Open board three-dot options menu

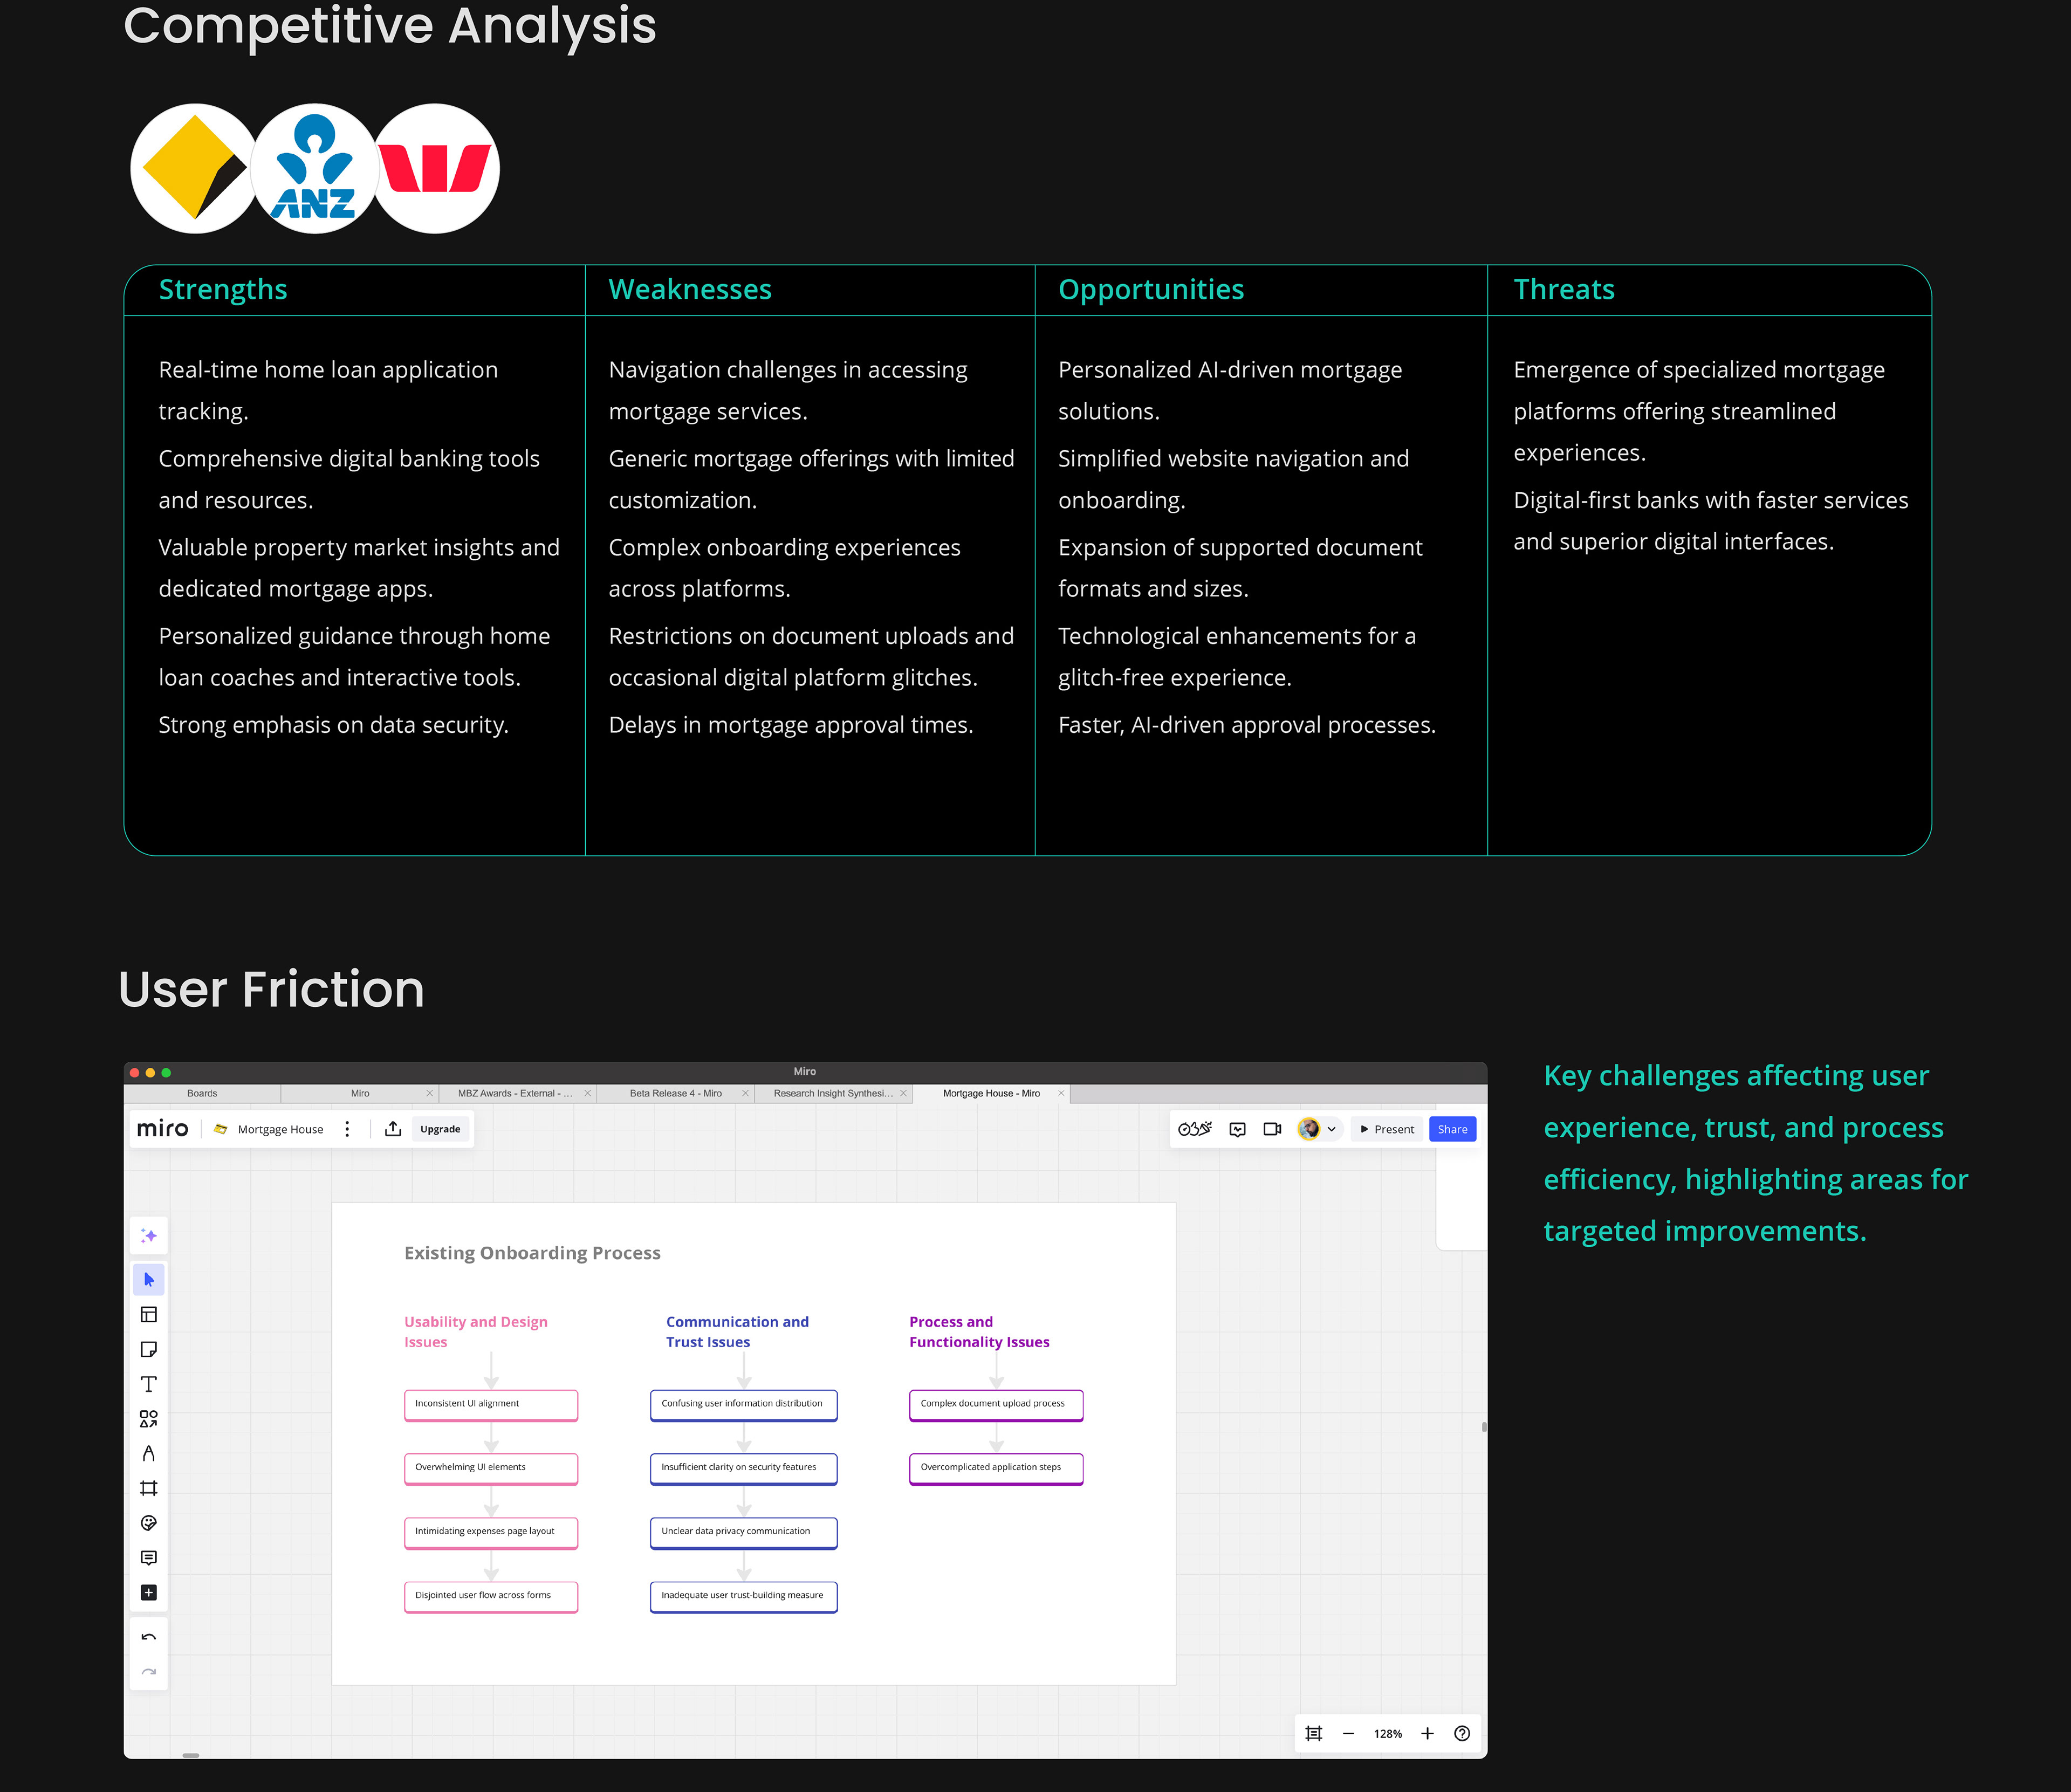coord(347,1129)
